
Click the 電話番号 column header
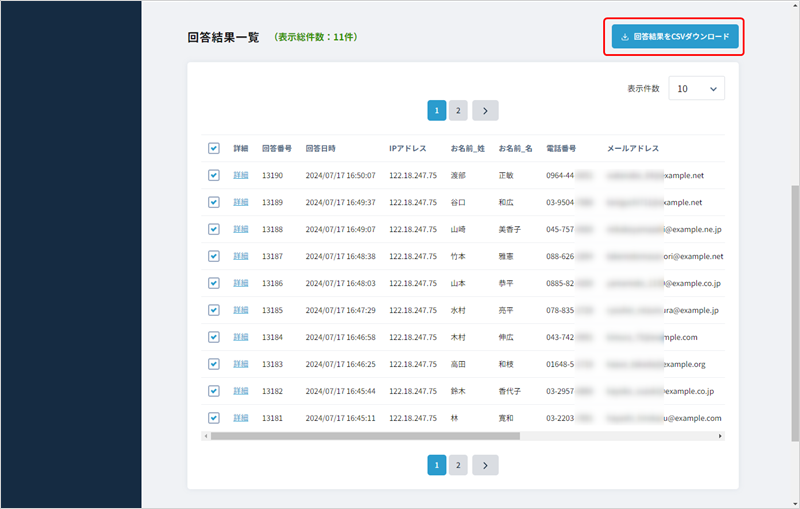pos(561,148)
